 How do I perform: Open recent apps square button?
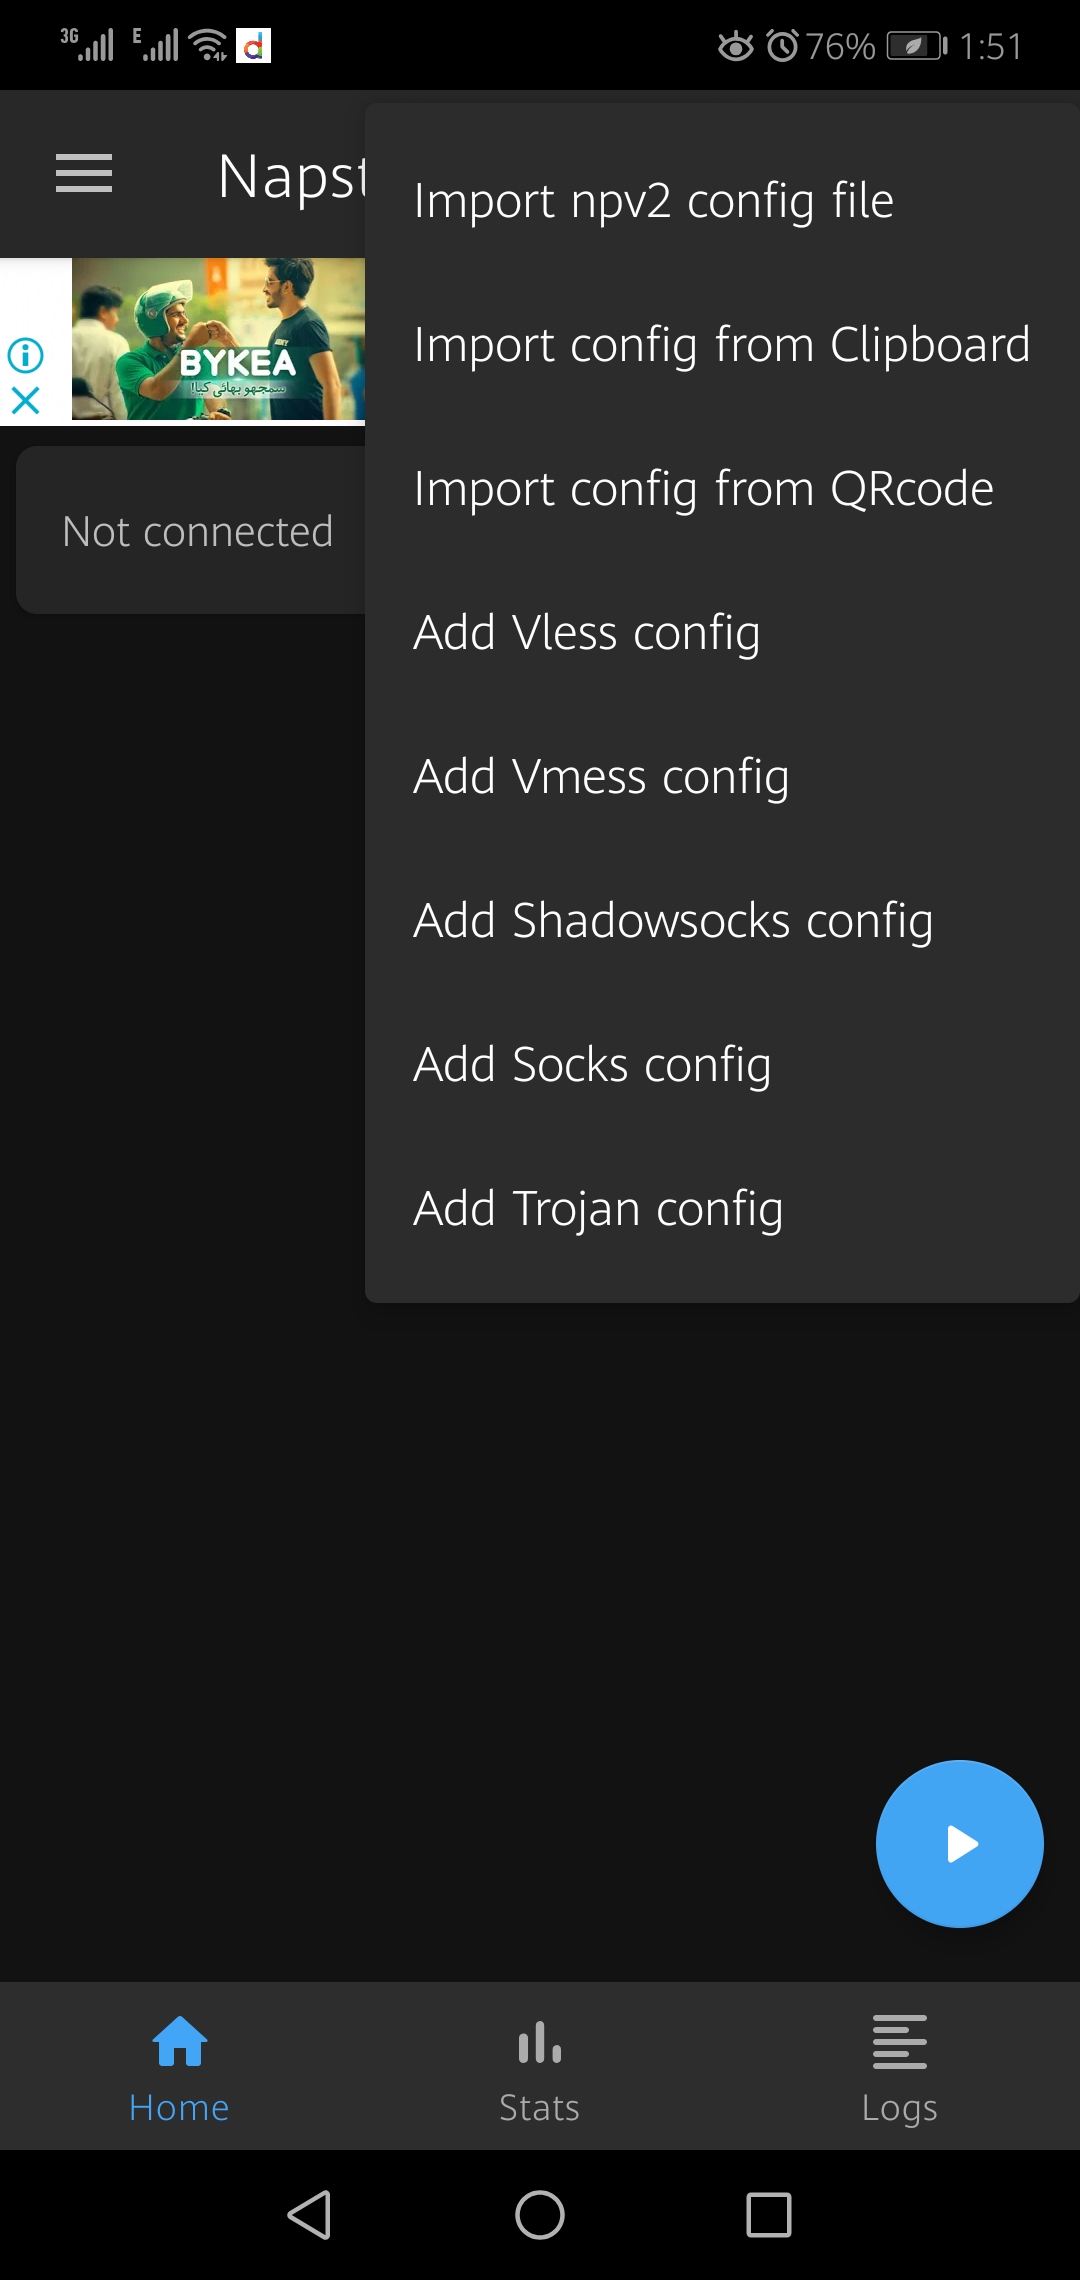point(769,2215)
